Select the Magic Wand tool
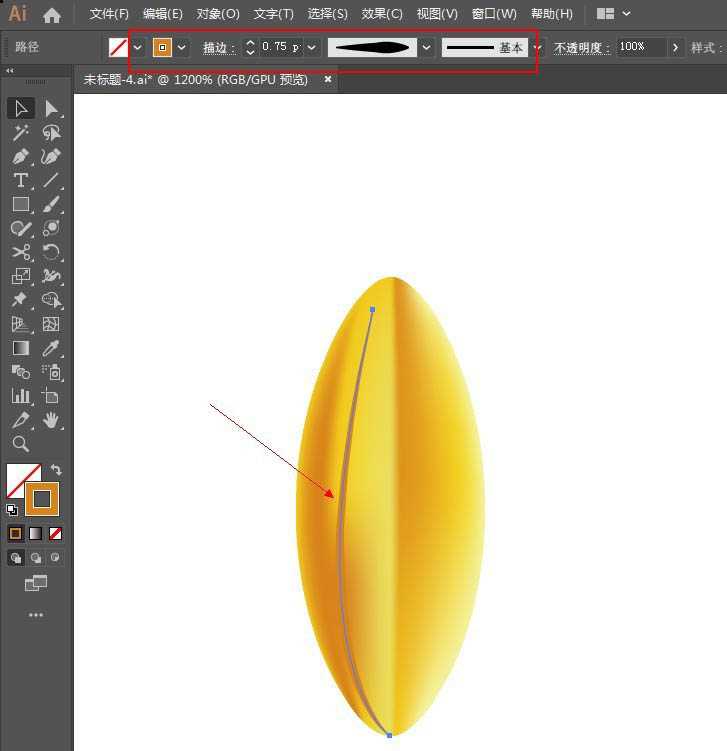Image resolution: width=727 pixels, height=751 pixels. [x=20, y=132]
